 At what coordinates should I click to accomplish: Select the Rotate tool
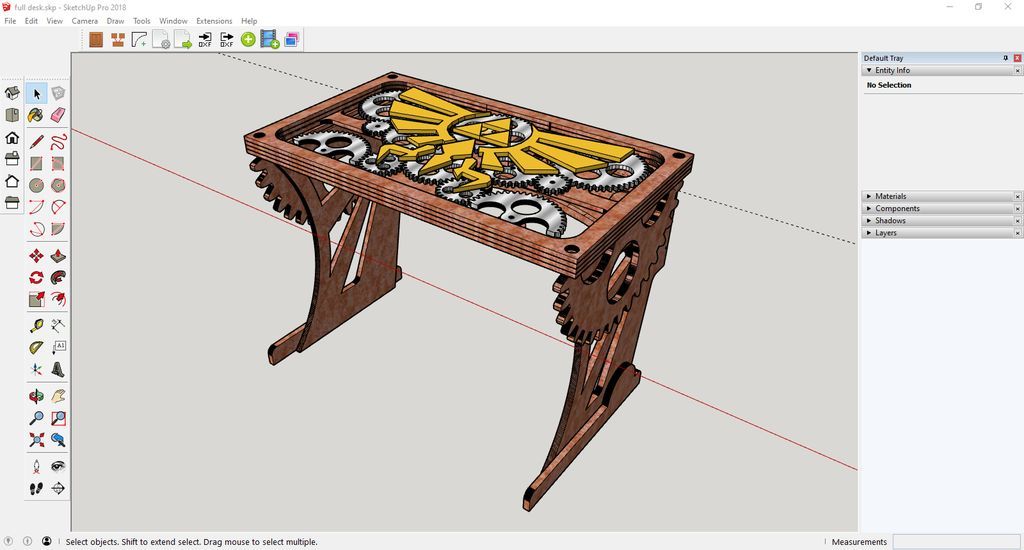click(x=37, y=278)
